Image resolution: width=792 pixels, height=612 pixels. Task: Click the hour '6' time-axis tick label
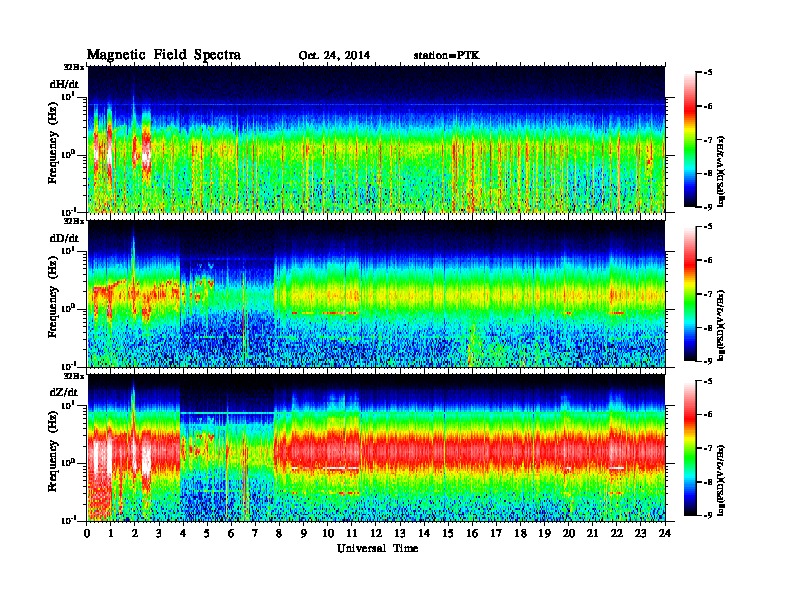pyautogui.click(x=231, y=533)
